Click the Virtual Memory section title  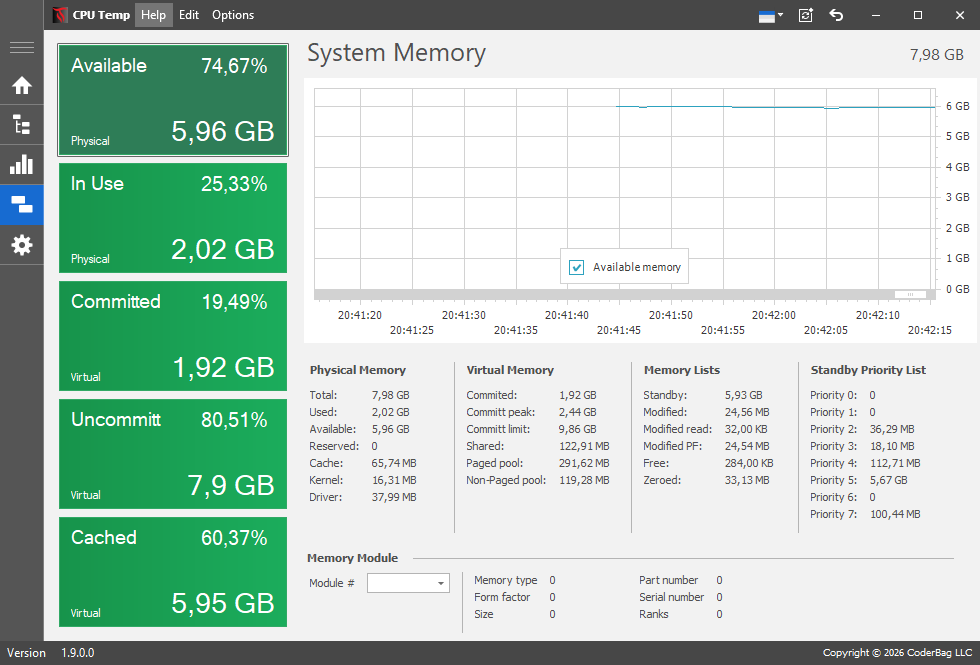[x=510, y=370]
